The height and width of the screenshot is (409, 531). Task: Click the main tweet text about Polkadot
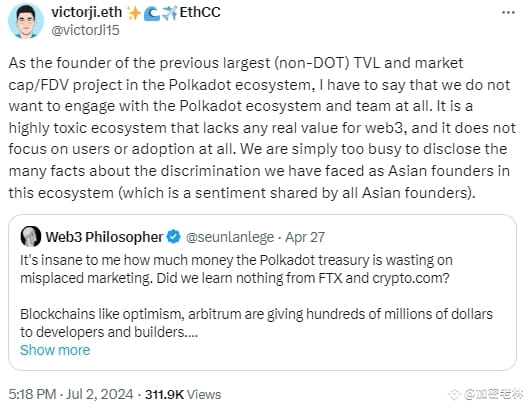click(x=262, y=128)
